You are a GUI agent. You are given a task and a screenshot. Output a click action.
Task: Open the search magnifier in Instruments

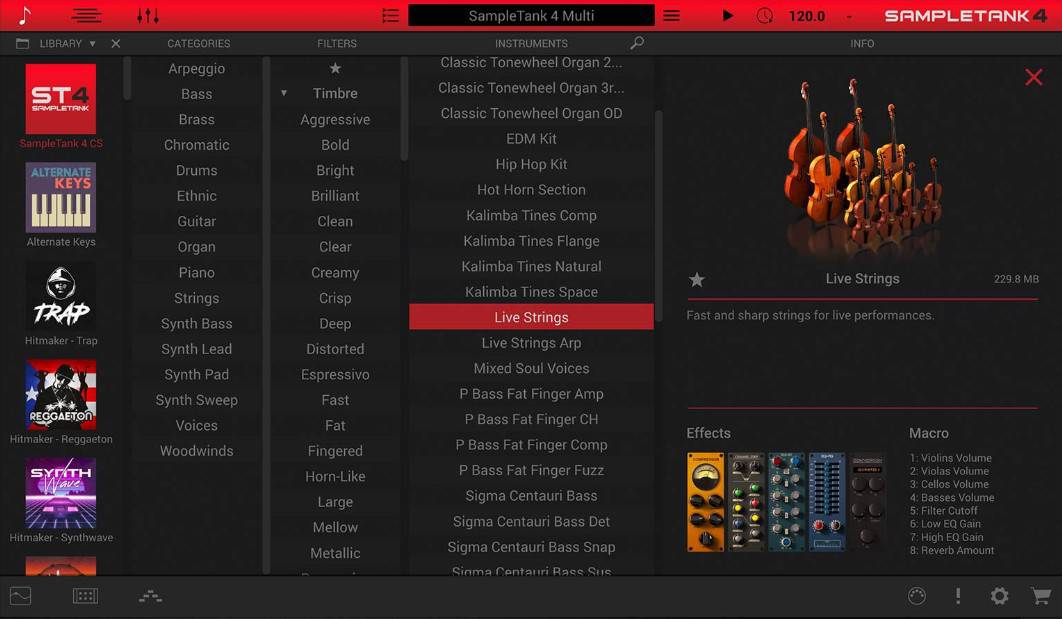click(637, 43)
